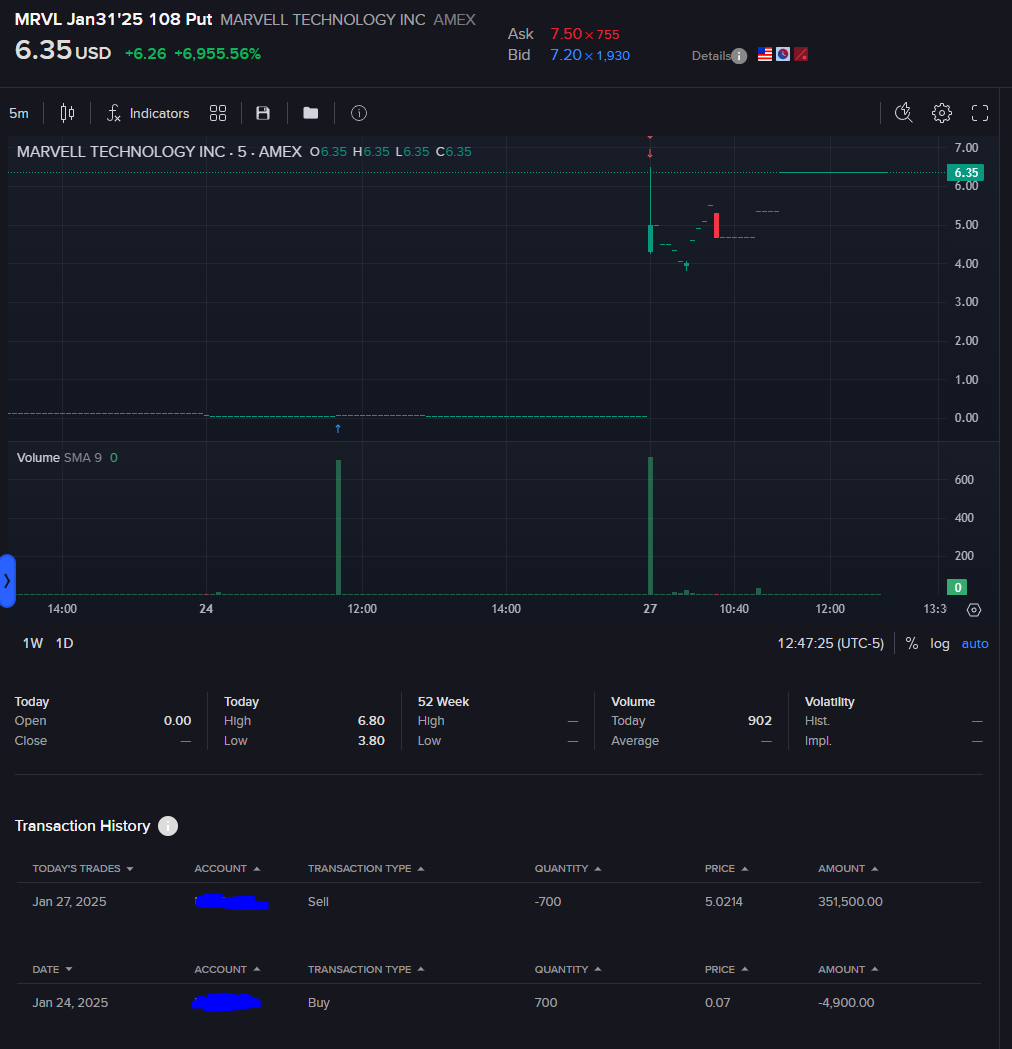
Task: Open time axis settings icon
Action: [x=974, y=609]
